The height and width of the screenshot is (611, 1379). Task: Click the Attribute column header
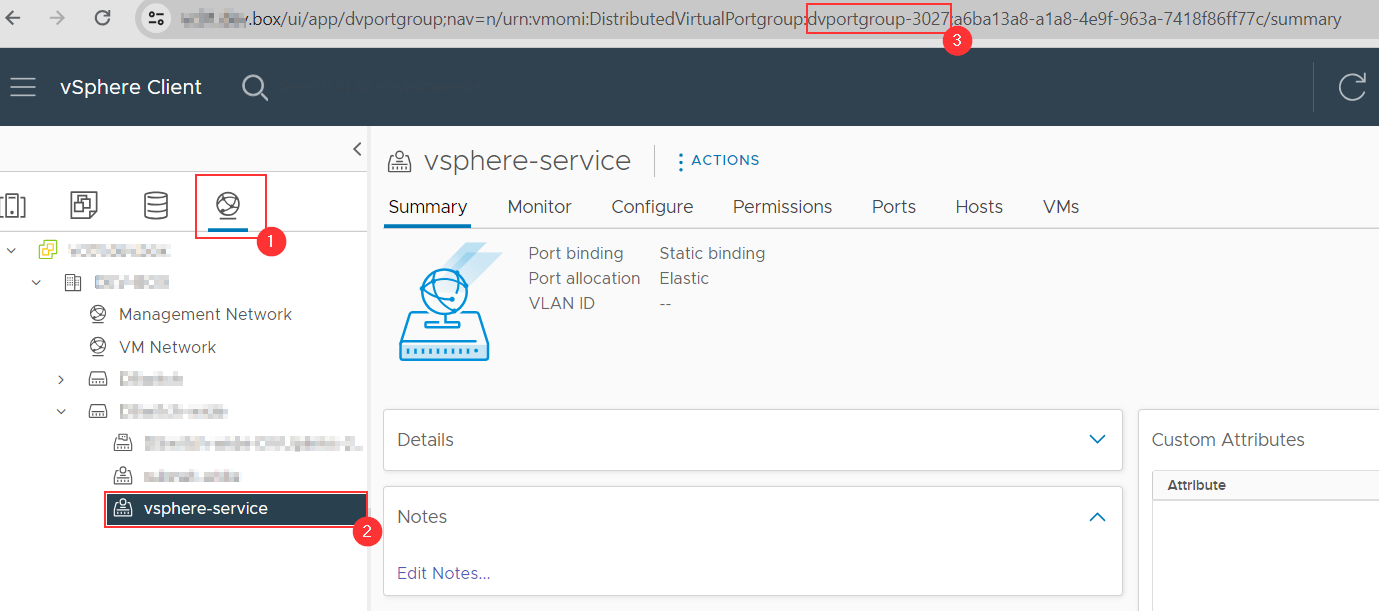1196,485
